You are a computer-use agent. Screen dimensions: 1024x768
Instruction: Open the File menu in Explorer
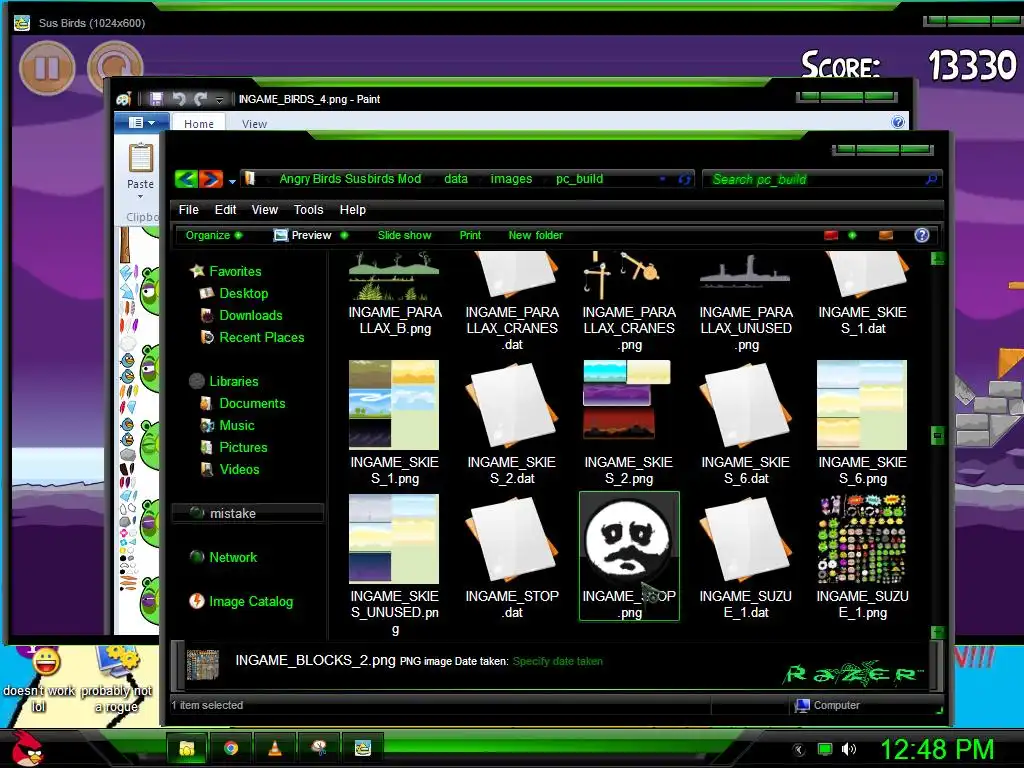click(189, 210)
